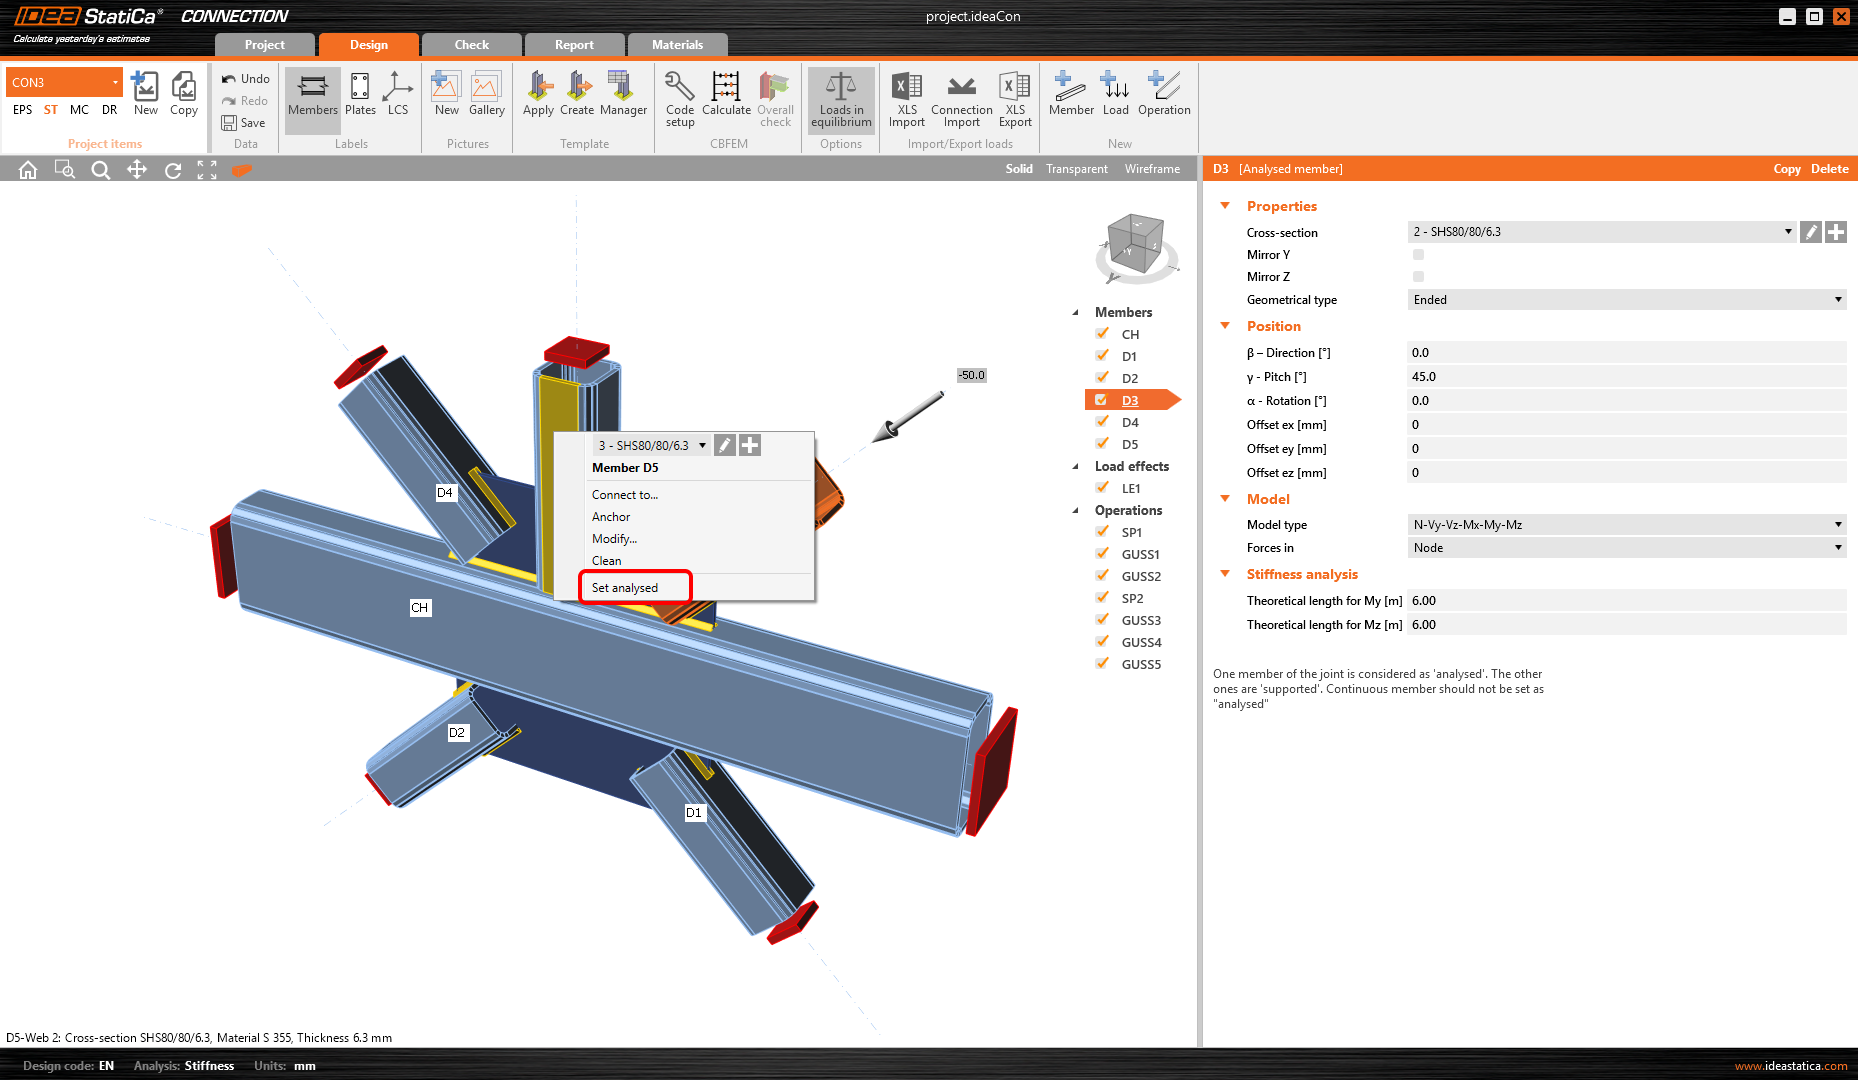Uncheck the GUSS3 operation checkbox
Viewport: 1858px width, 1080px height.
pos(1102,620)
